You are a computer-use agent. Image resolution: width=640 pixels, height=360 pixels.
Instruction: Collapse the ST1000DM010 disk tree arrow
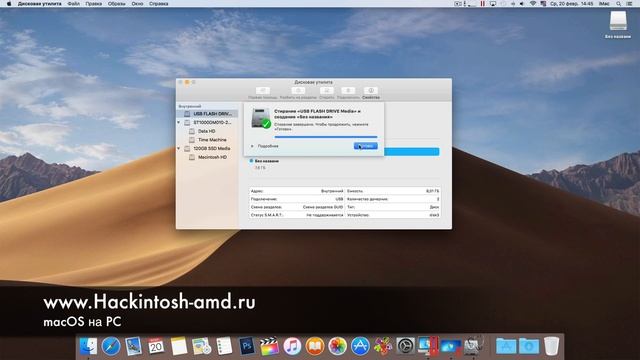[179, 122]
